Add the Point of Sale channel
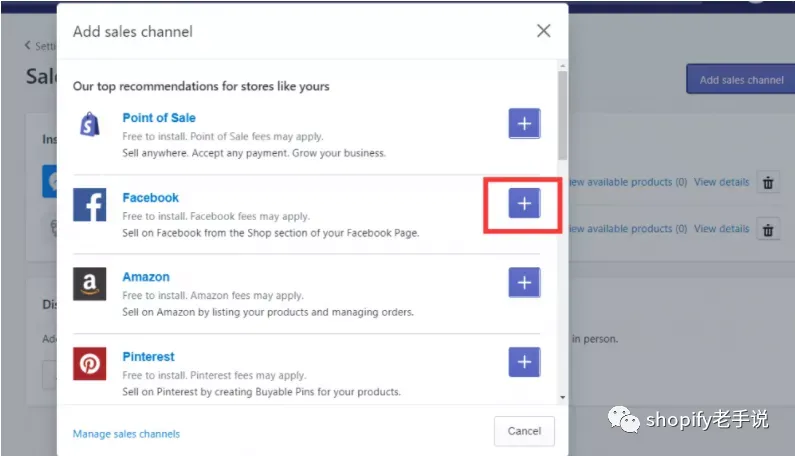 coord(524,123)
